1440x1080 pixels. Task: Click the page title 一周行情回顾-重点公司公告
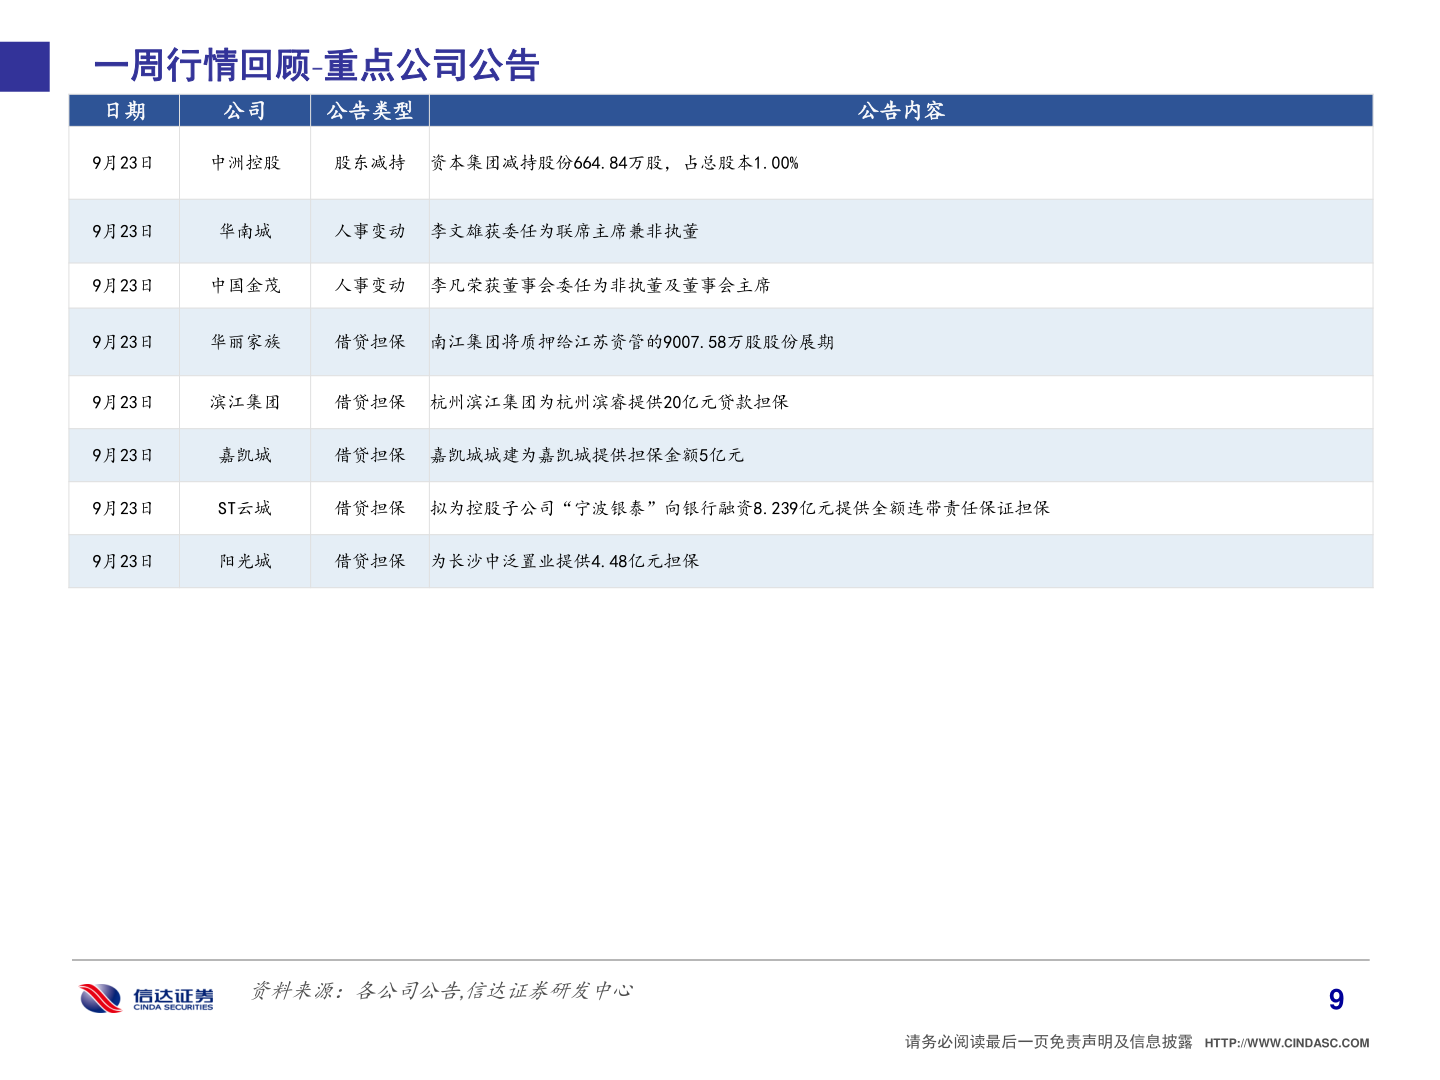tap(317, 67)
